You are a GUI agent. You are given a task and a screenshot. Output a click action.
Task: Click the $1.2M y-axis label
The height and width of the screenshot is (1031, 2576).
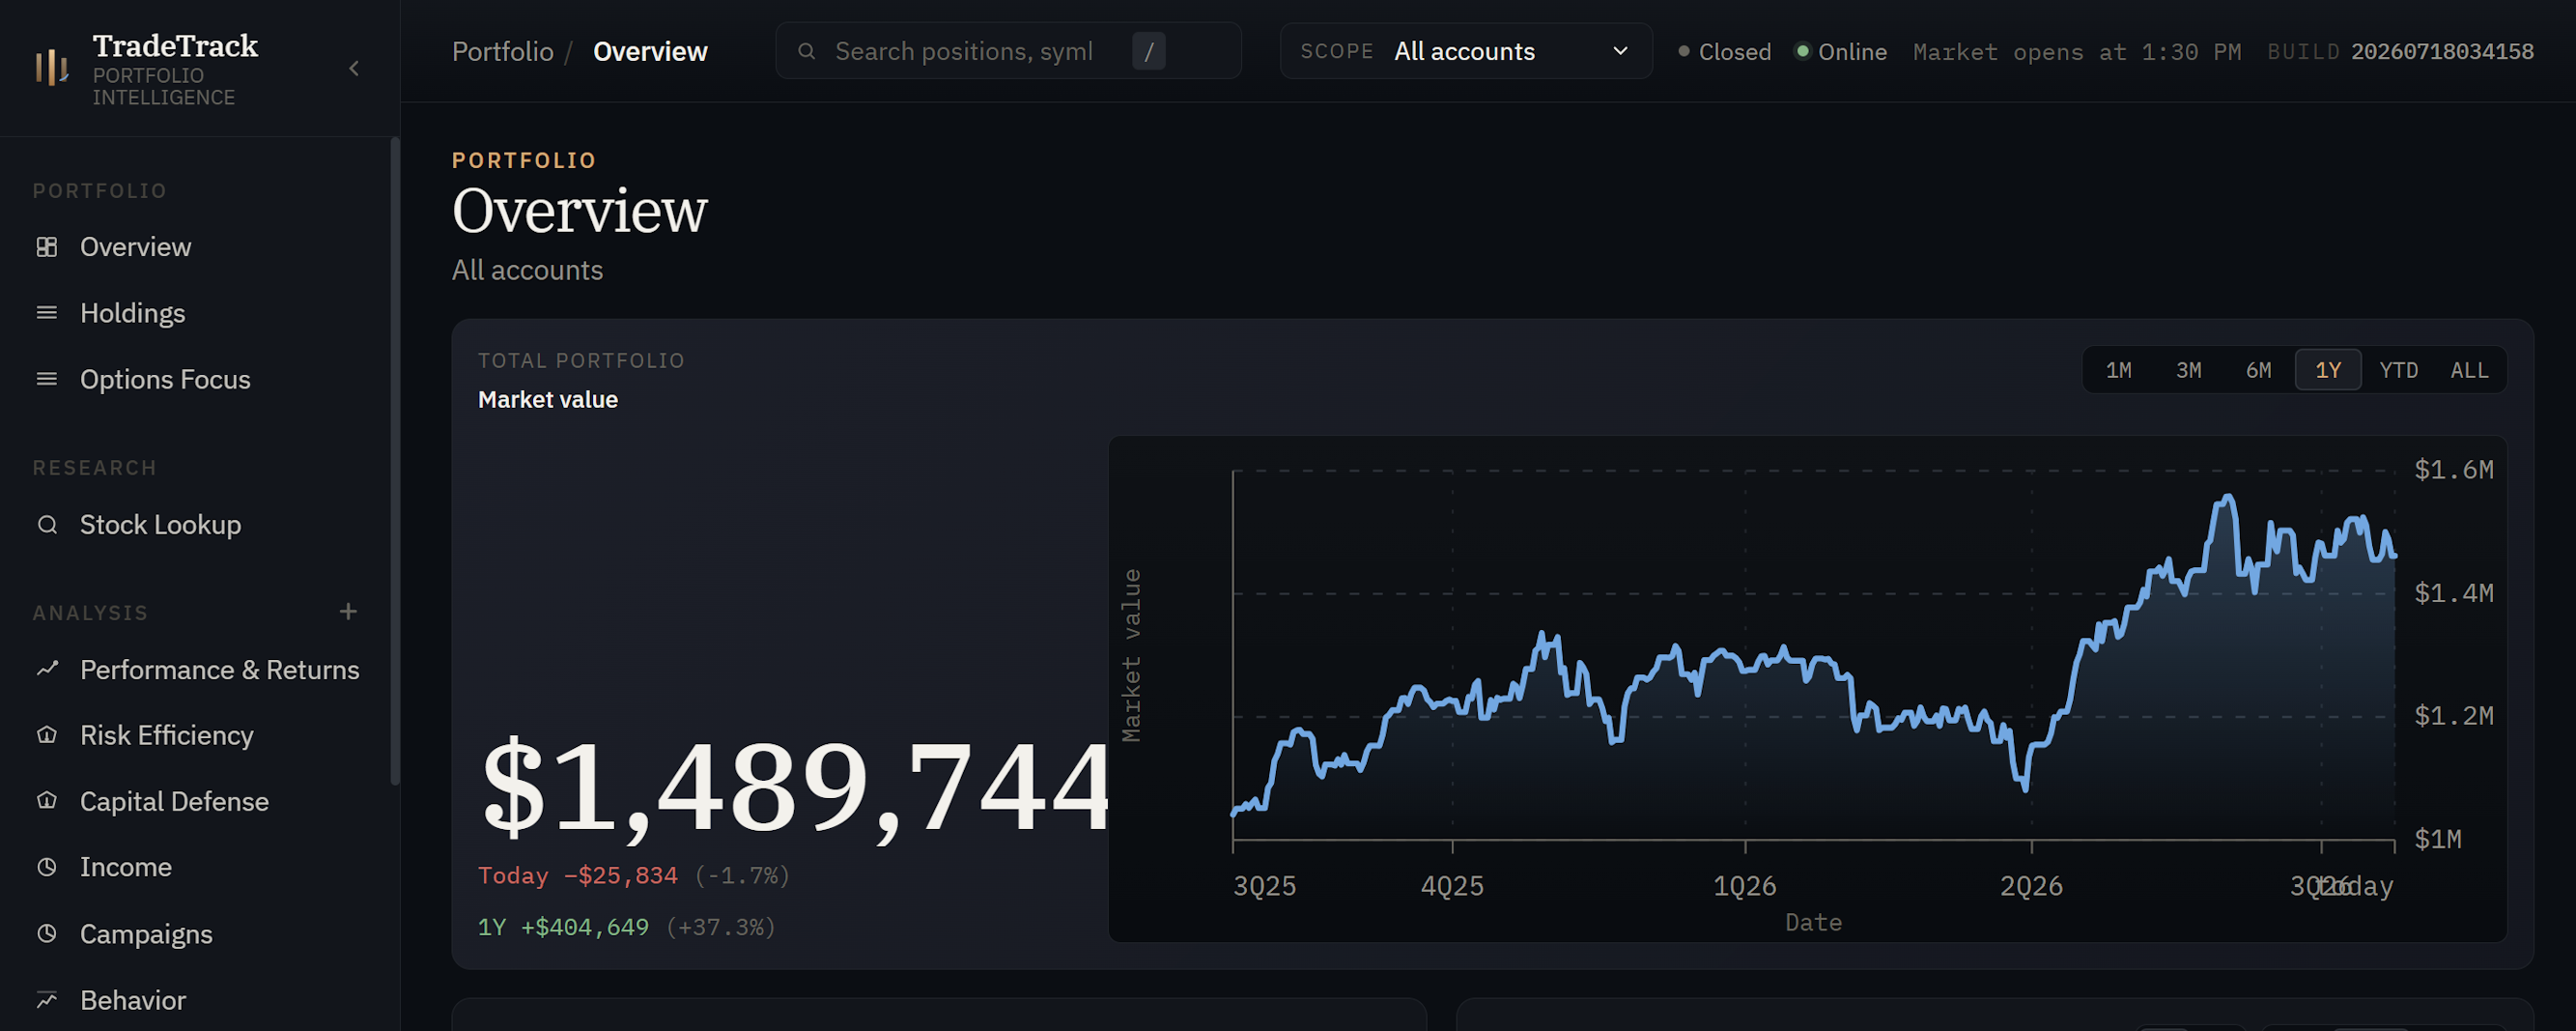tap(2454, 716)
